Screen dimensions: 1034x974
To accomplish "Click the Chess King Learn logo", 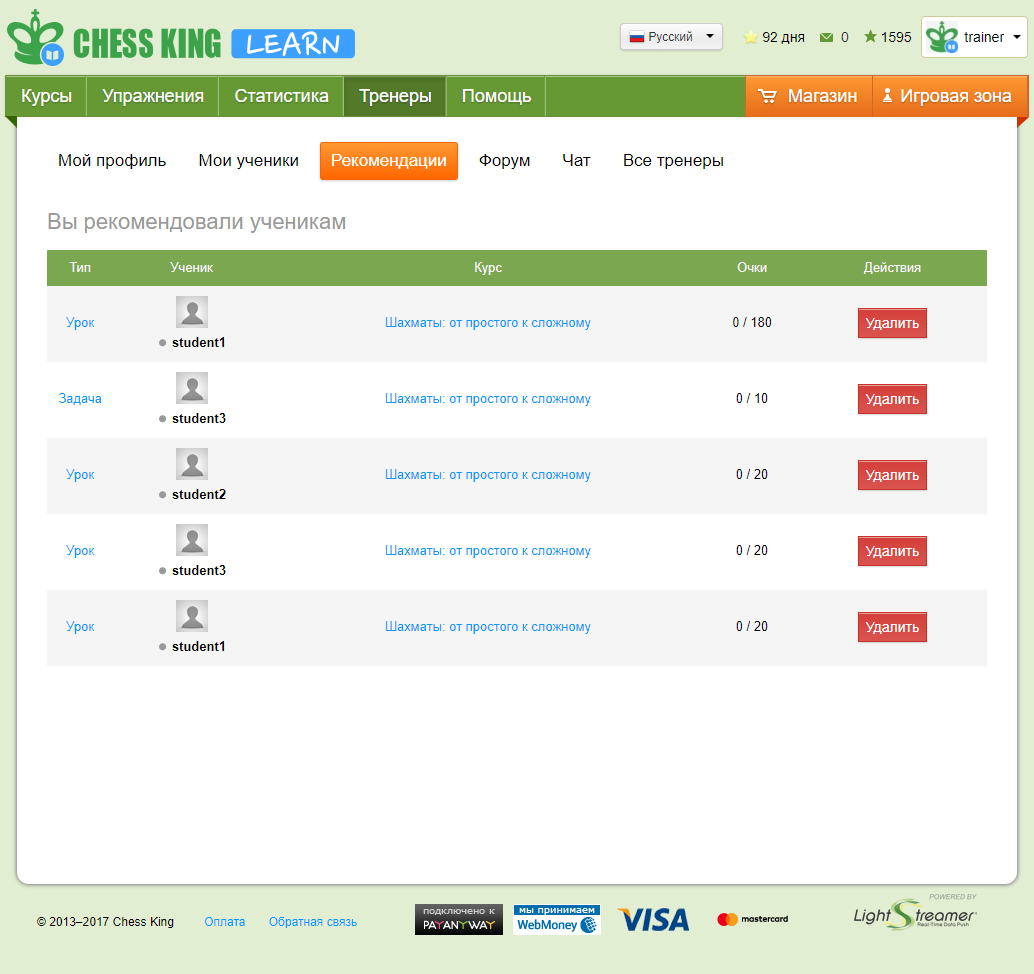I will pos(180,41).
